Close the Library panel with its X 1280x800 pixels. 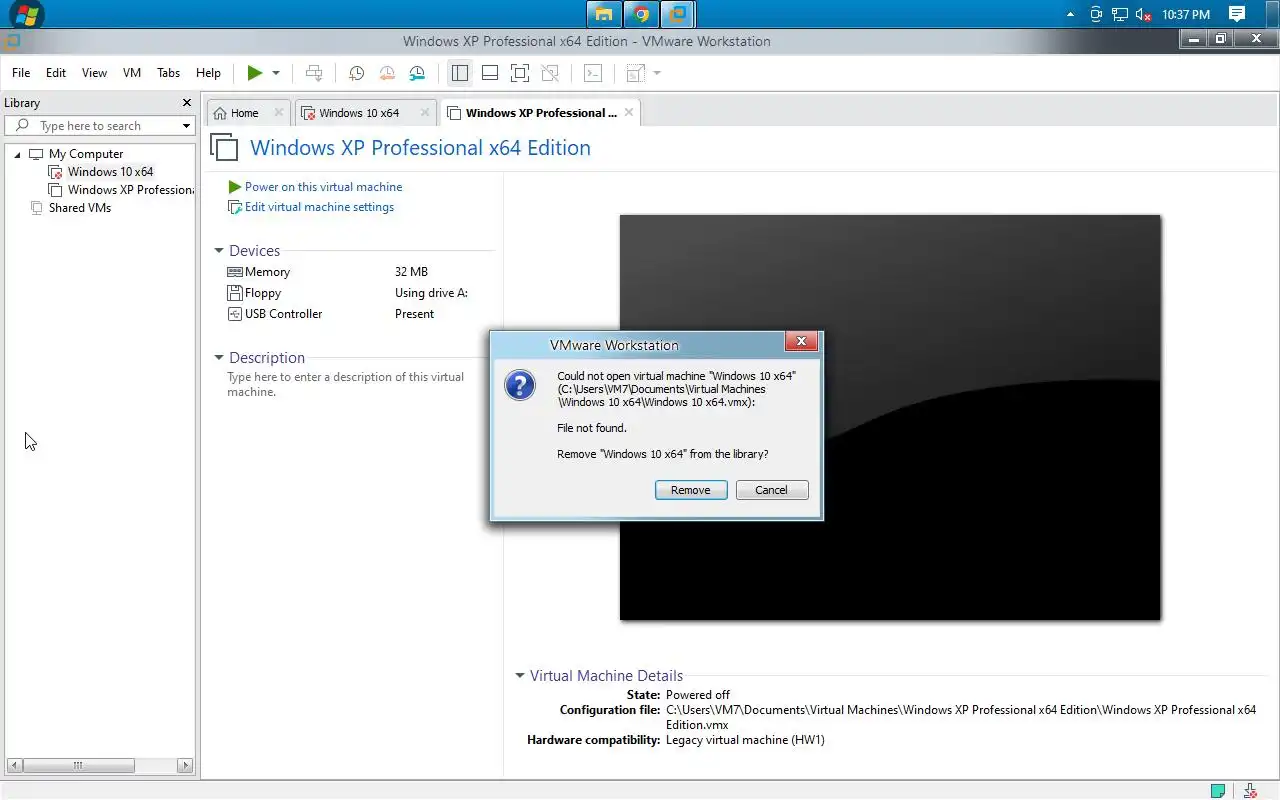pyautogui.click(x=186, y=102)
